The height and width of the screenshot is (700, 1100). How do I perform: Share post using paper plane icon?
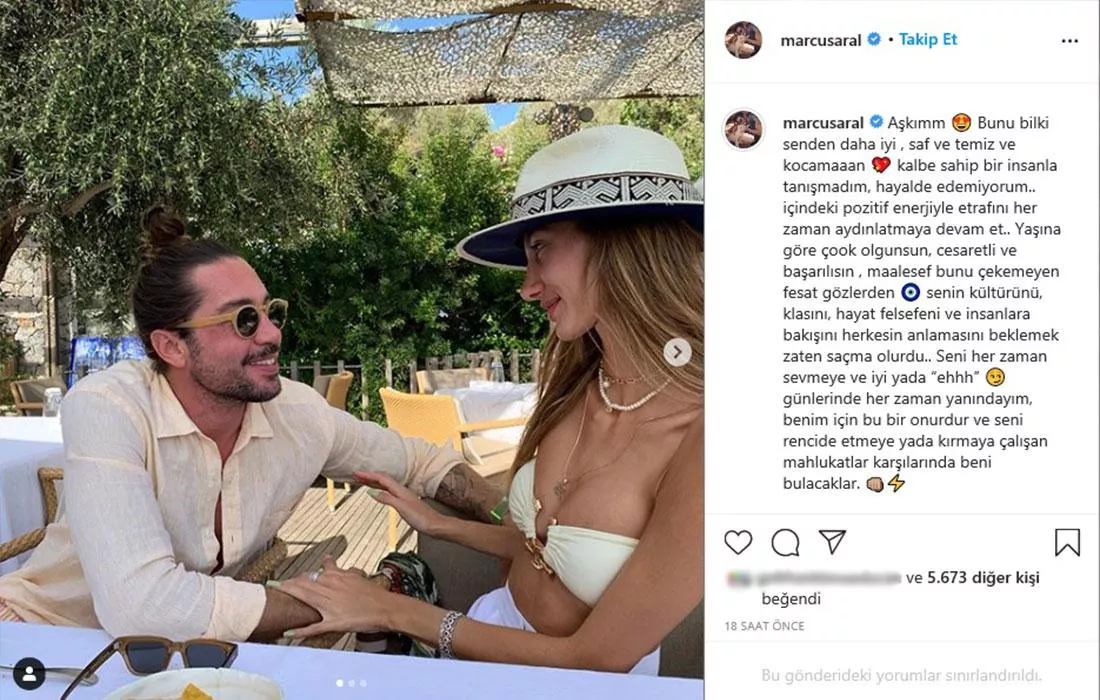coord(832,542)
